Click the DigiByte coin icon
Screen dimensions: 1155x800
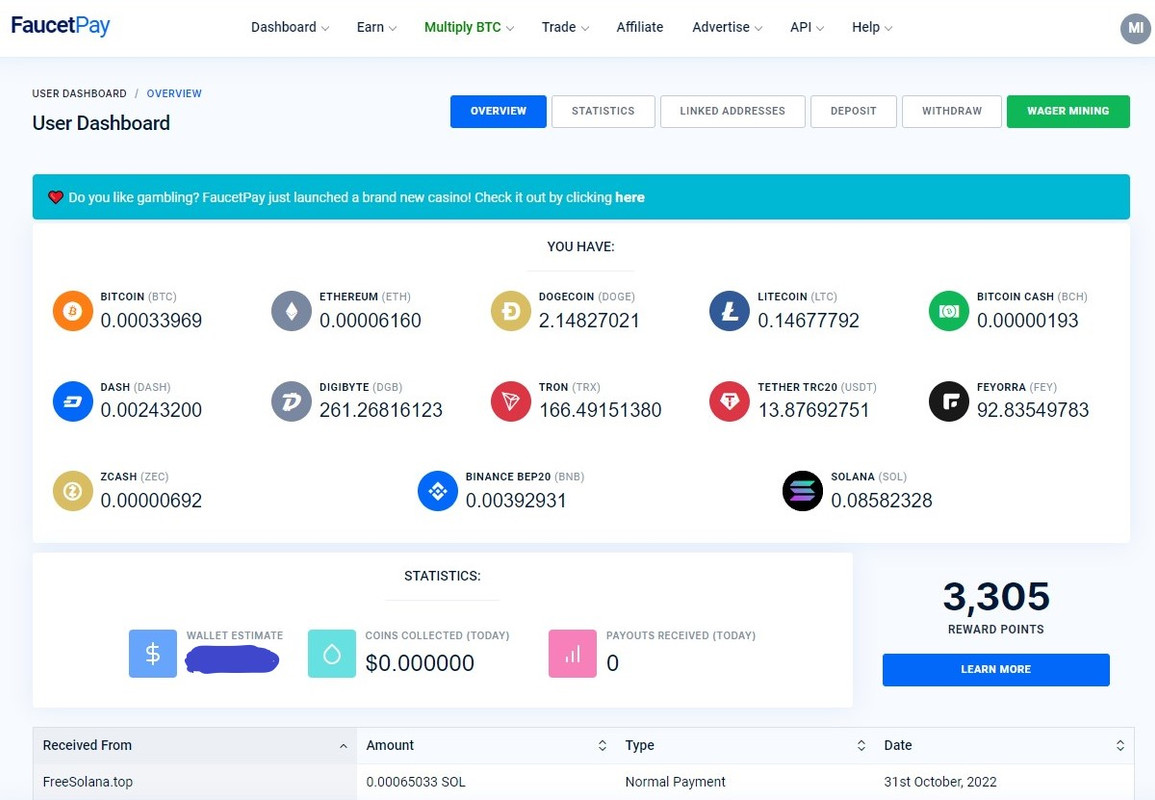coord(292,401)
